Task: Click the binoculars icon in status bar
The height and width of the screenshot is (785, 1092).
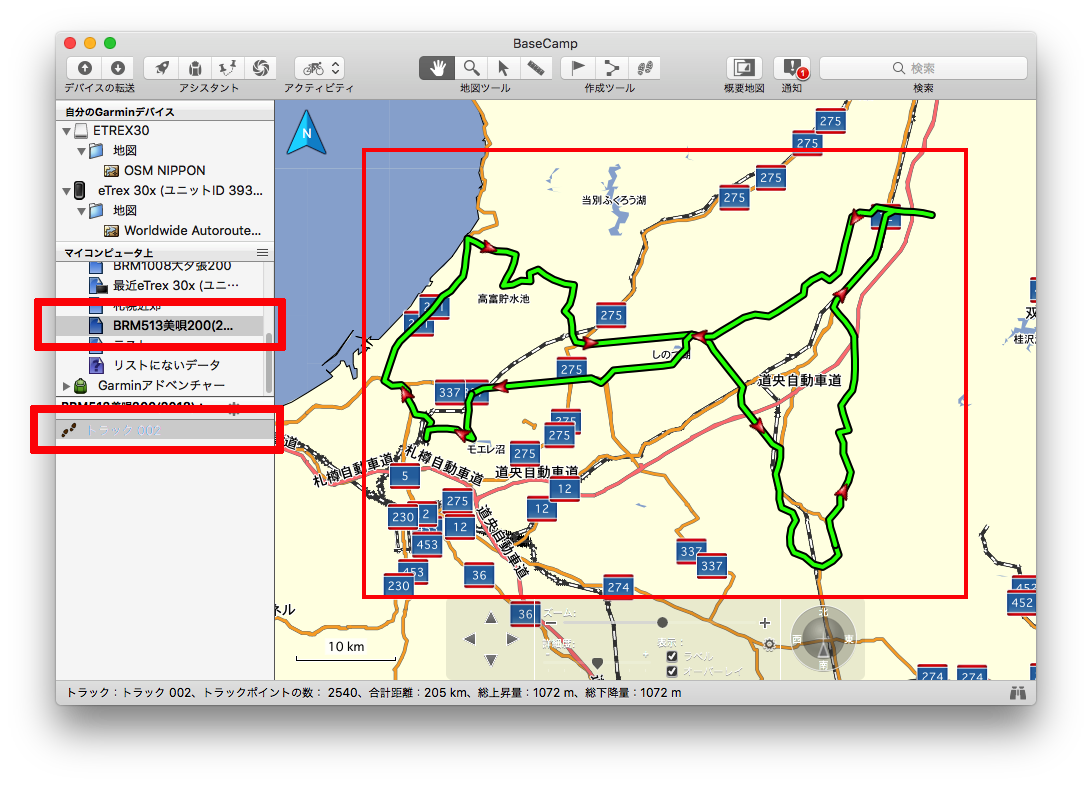Action: [1017, 692]
